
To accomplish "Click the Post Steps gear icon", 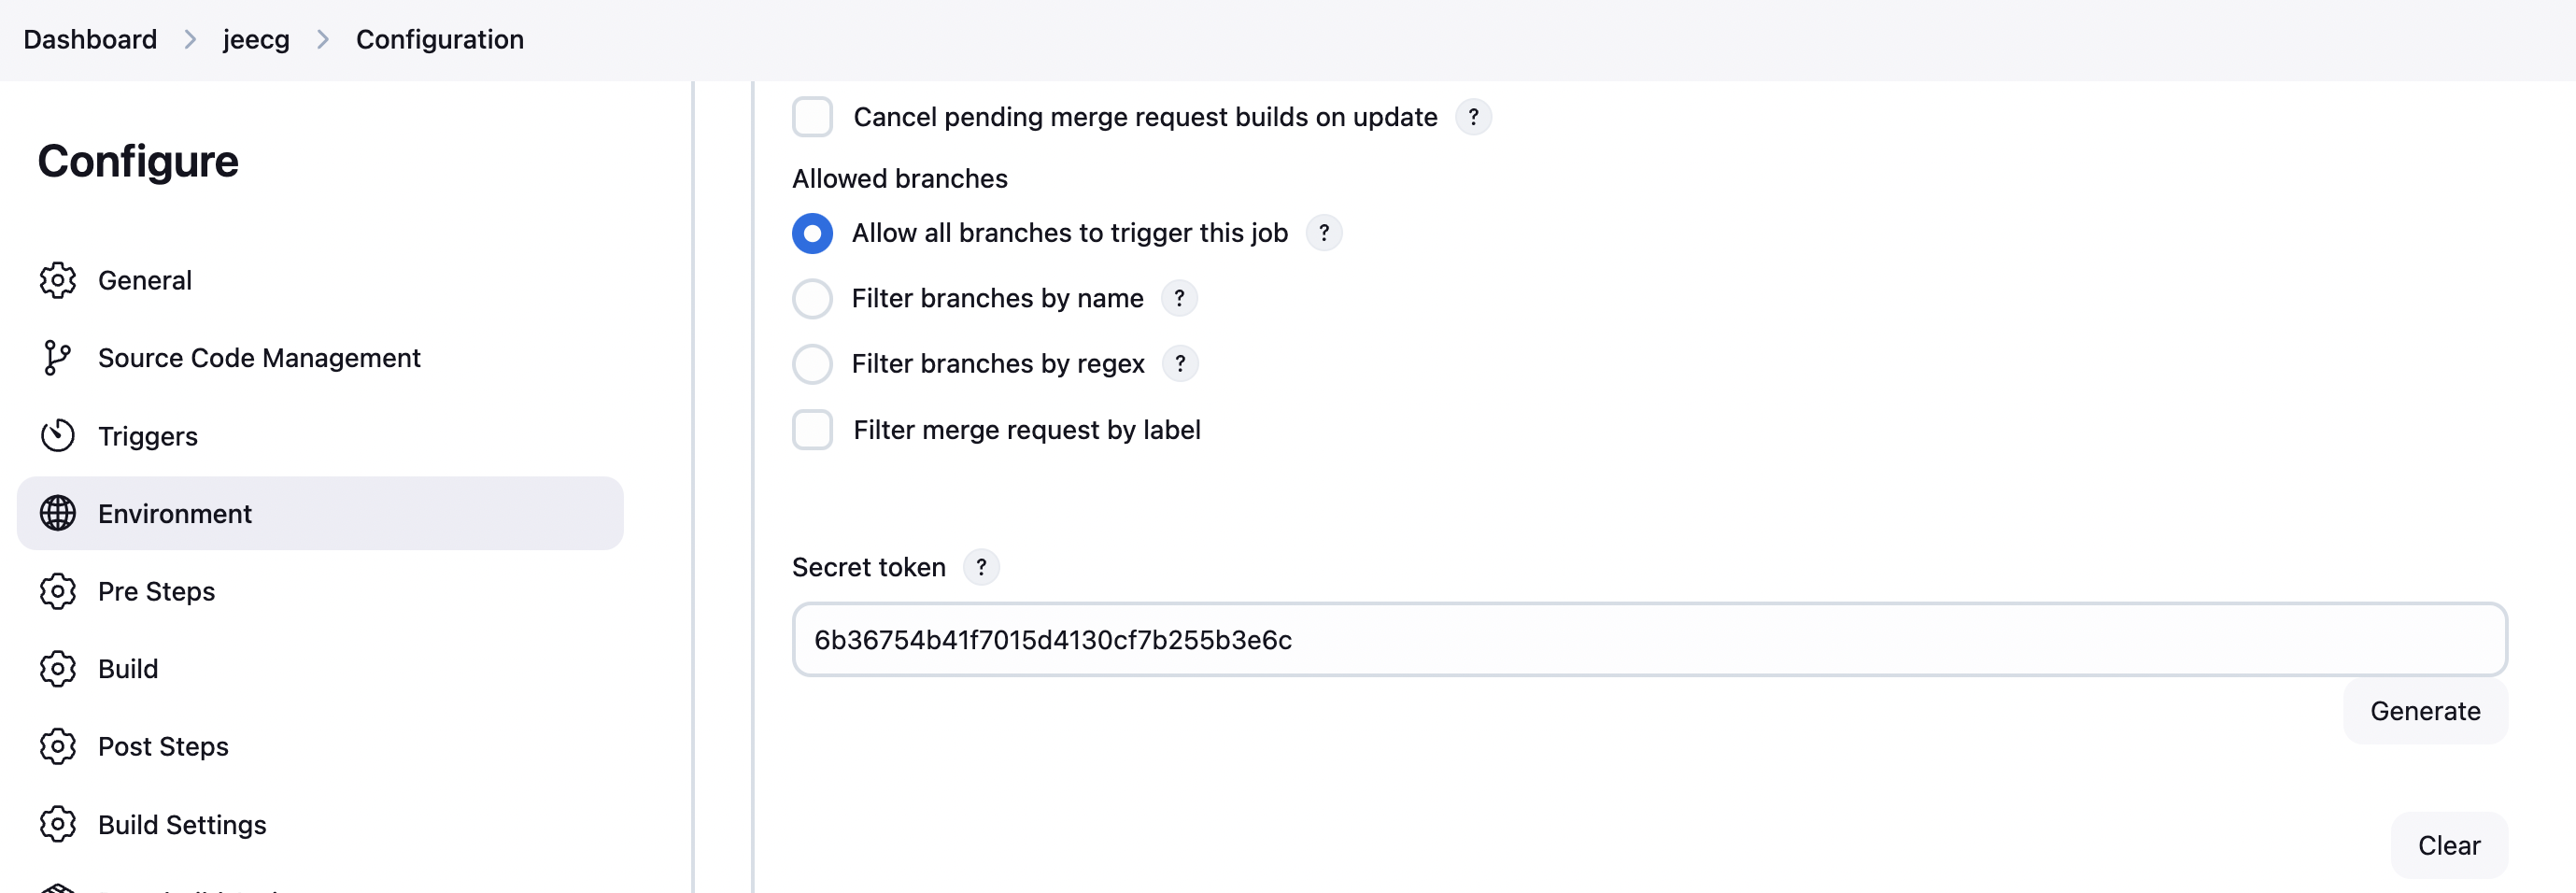I will 58,746.
